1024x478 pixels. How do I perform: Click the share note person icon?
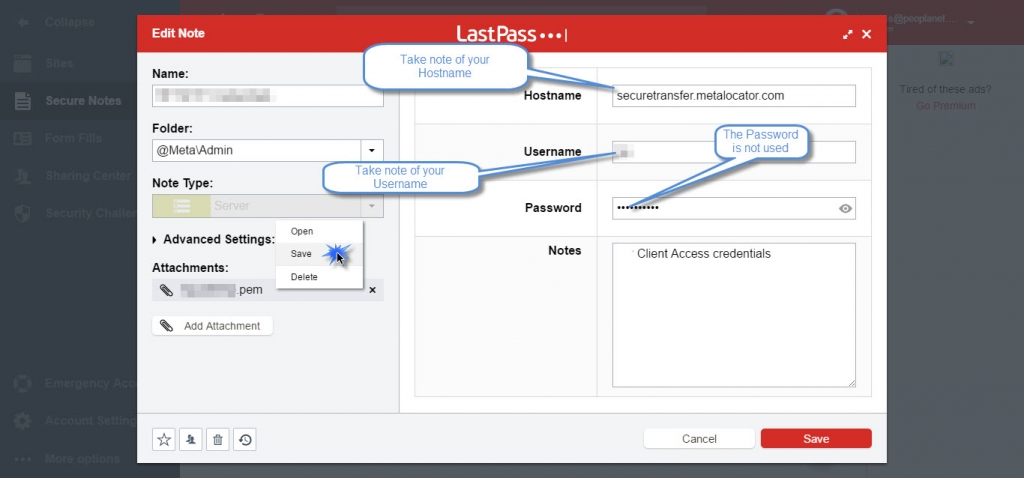191,439
